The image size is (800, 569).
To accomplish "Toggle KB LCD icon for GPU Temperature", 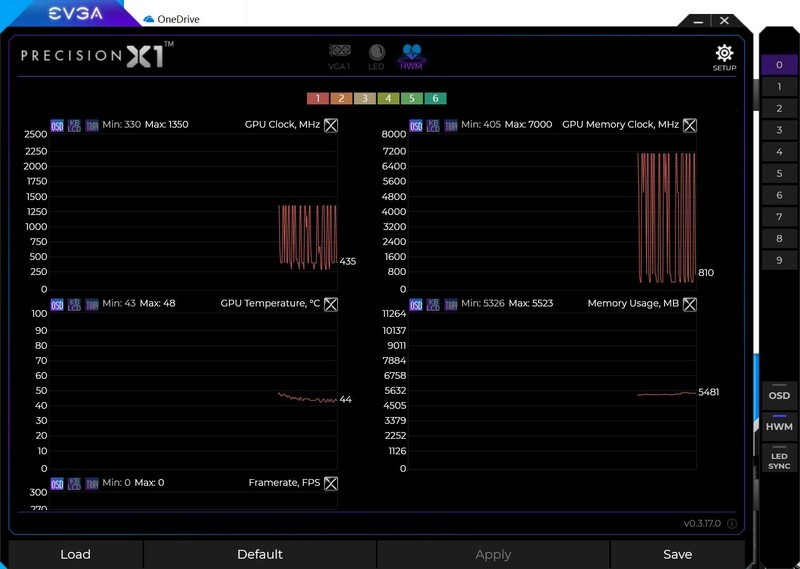I will [74, 304].
